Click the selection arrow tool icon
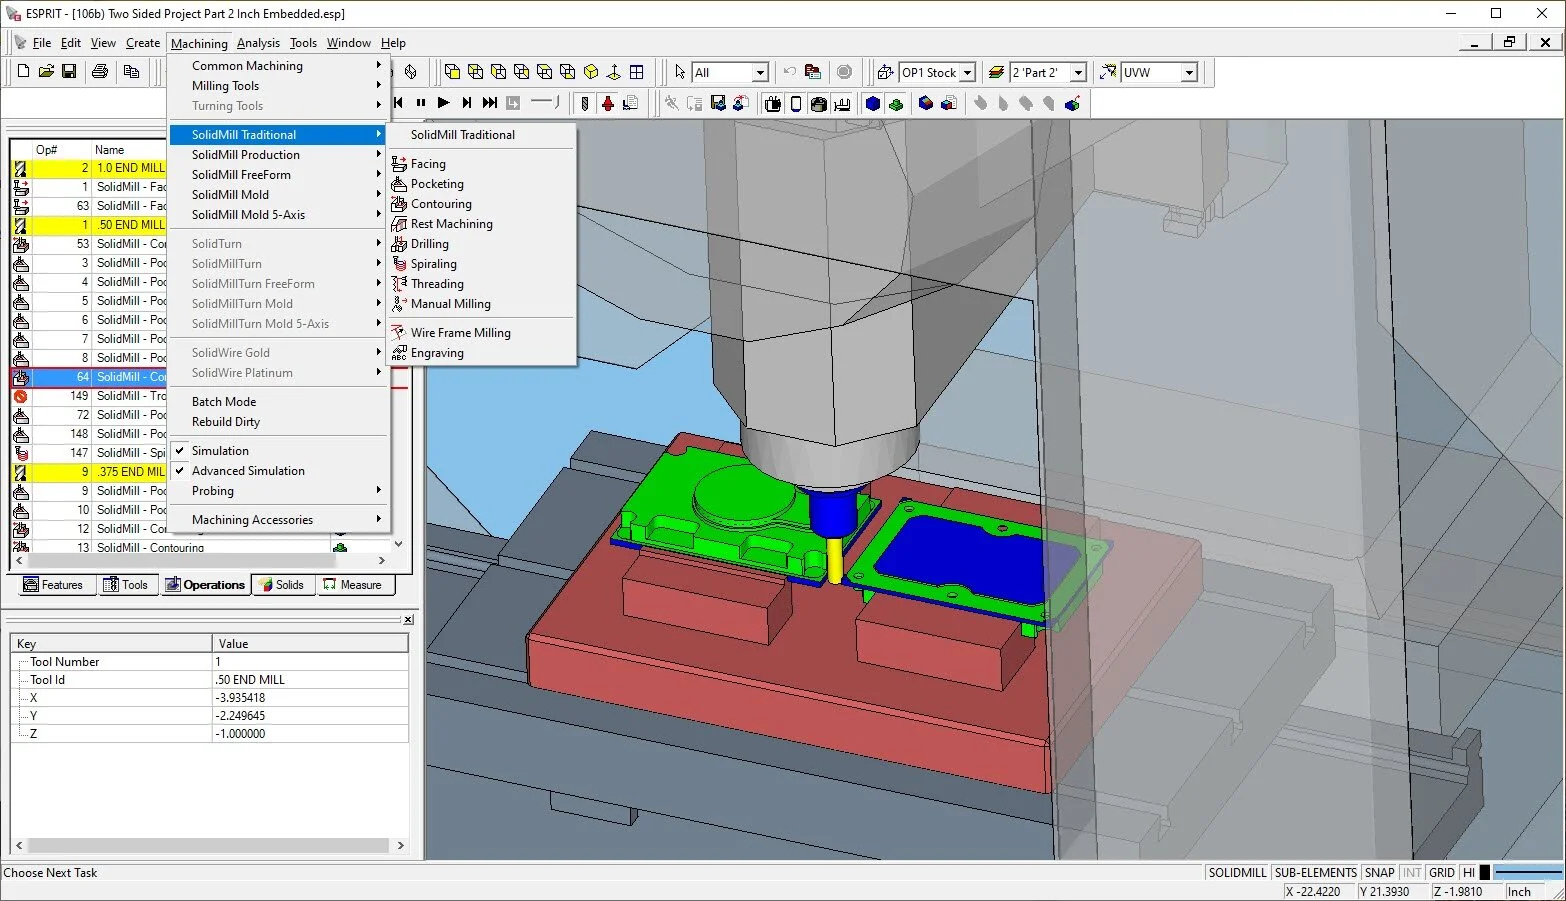The image size is (1566, 901). pos(680,72)
